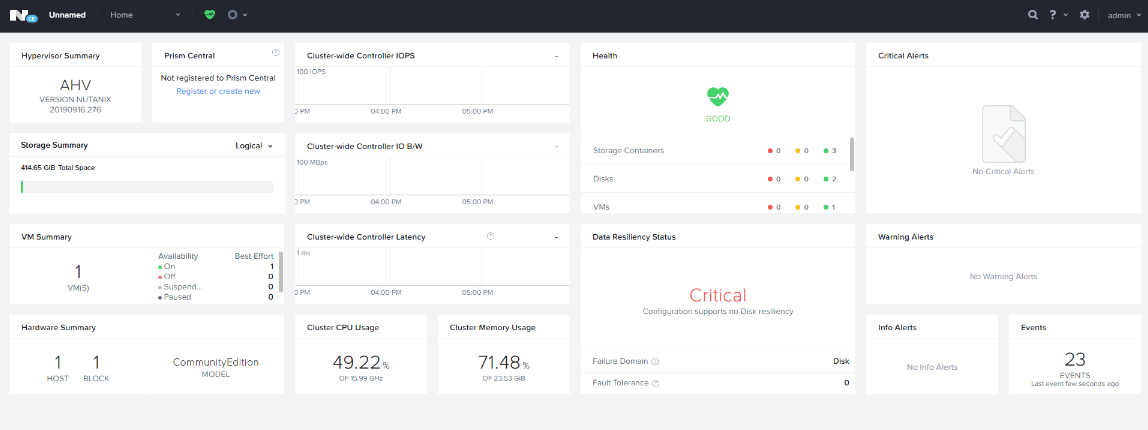Viewport: 1148px width, 430px height.
Task: Expand the help menu chevron
Action: tap(1065, 15)
